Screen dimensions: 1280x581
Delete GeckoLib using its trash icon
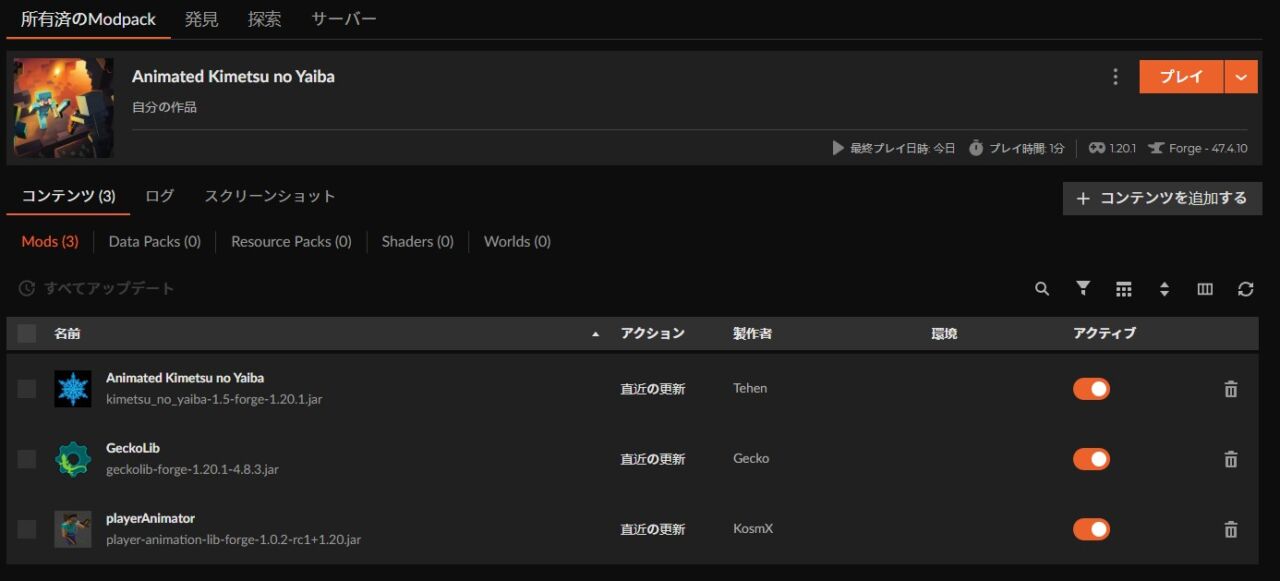[x=1231, y=459]
